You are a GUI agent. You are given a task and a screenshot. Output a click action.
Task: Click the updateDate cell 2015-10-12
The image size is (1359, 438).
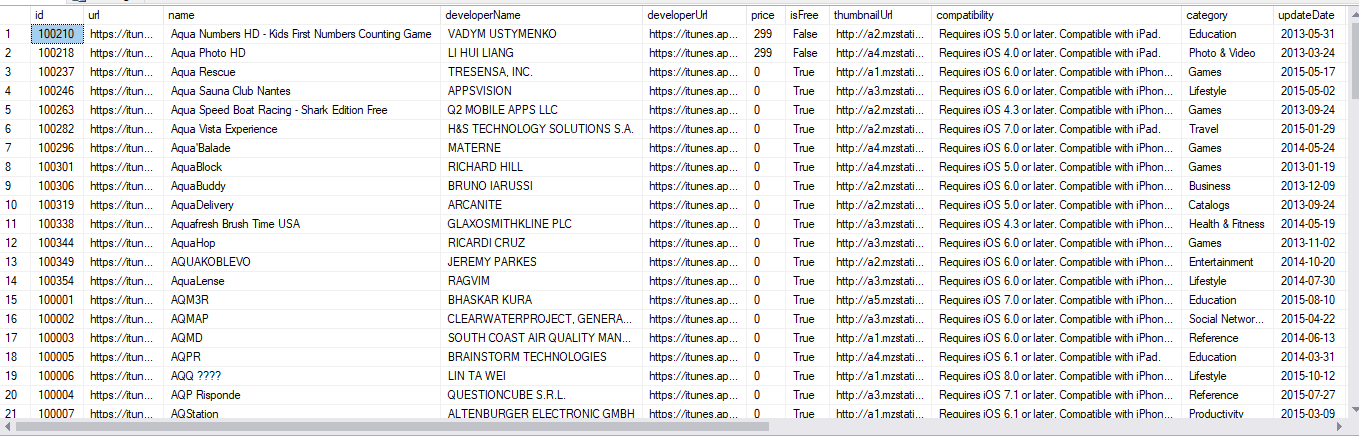tap(1310, 376)
